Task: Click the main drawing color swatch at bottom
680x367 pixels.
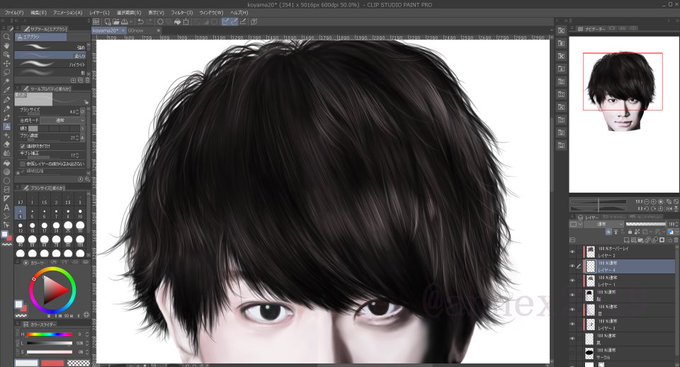Action: coord(26,363)
